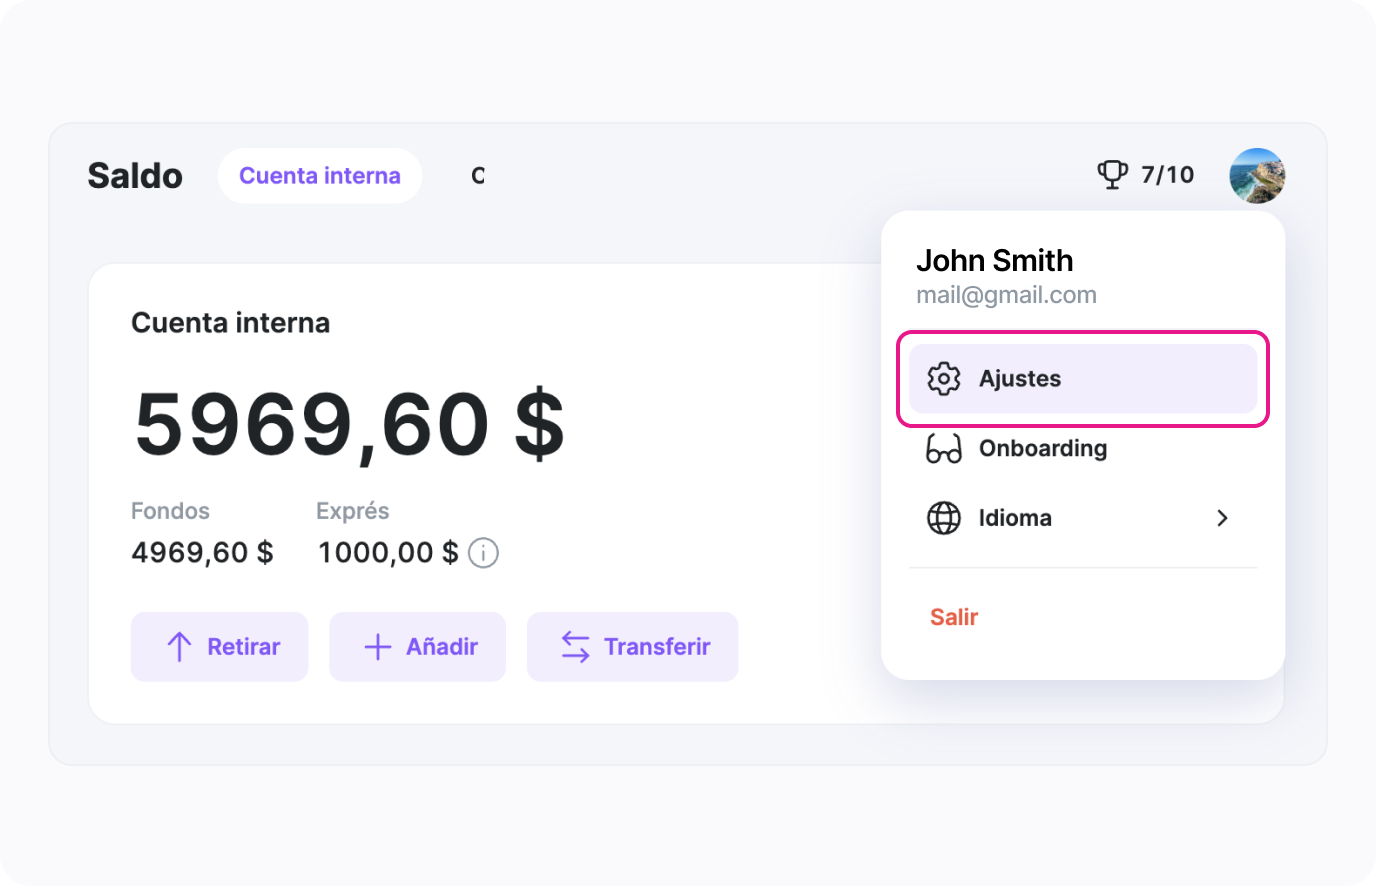Switch to the Cuenta interna tab
The image size is (1376, 886).
[x=319, y=176]
